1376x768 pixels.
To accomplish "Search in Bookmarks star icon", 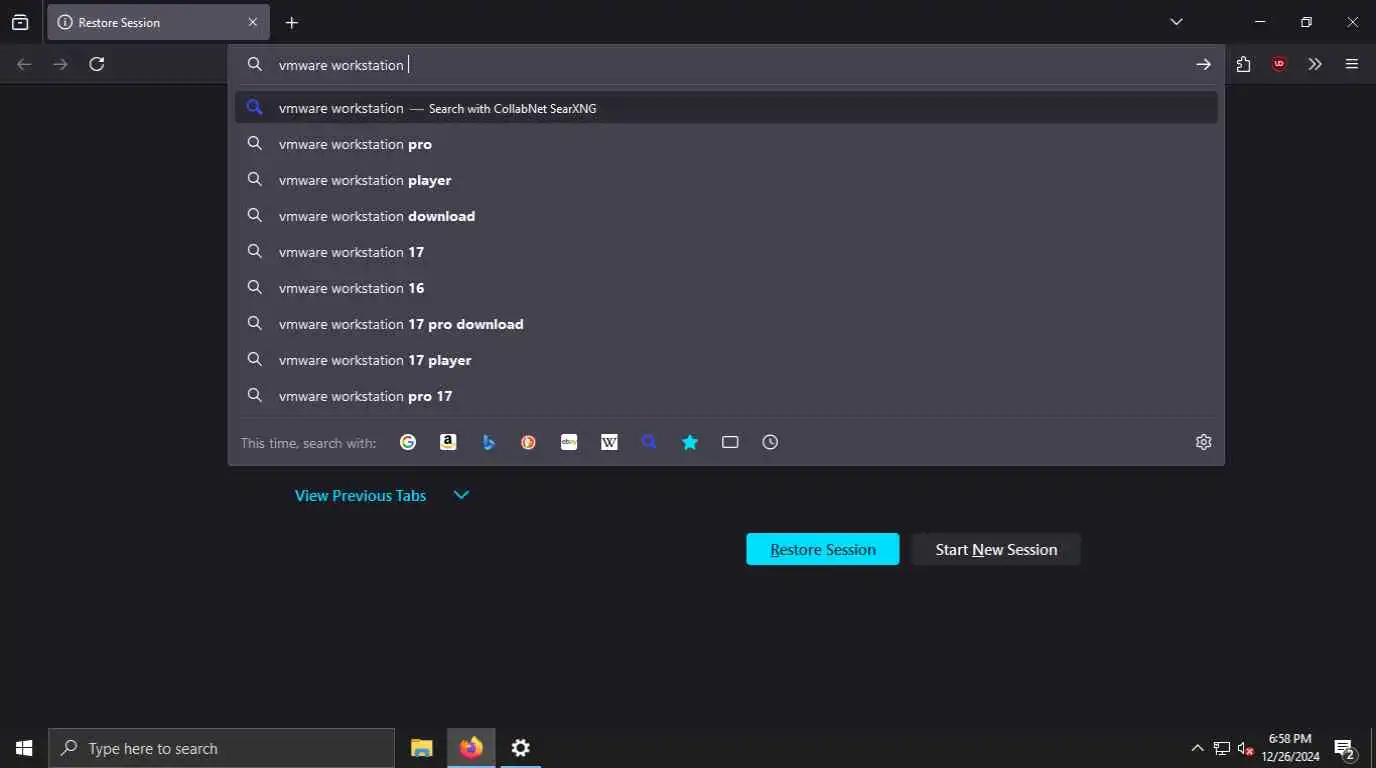I will (x=690, y=442).
